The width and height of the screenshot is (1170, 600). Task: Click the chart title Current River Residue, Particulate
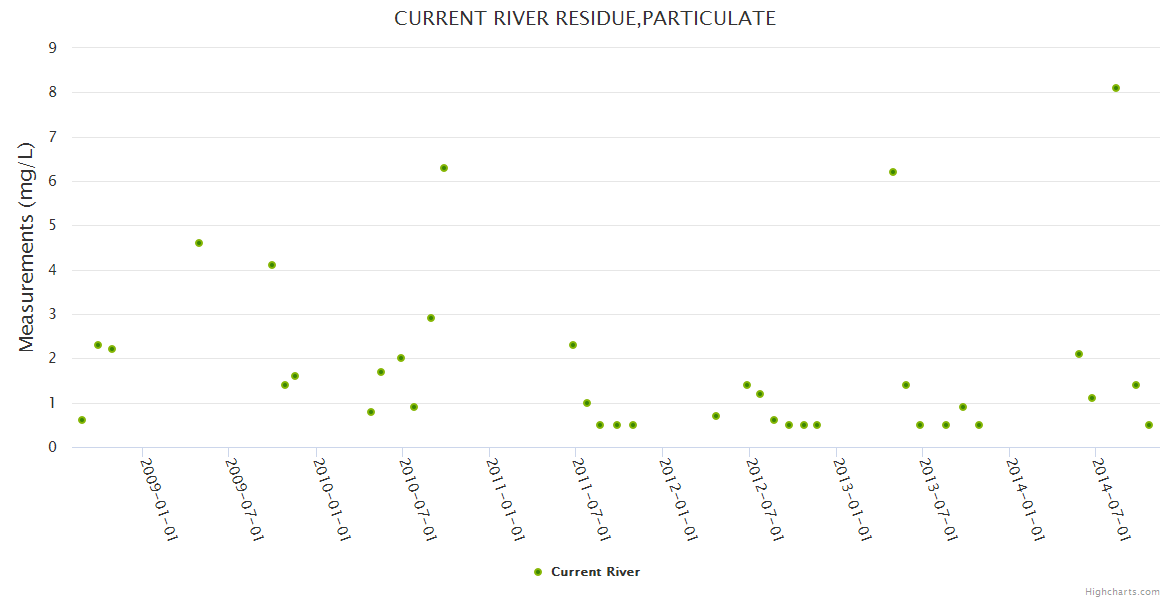(585, 18)
